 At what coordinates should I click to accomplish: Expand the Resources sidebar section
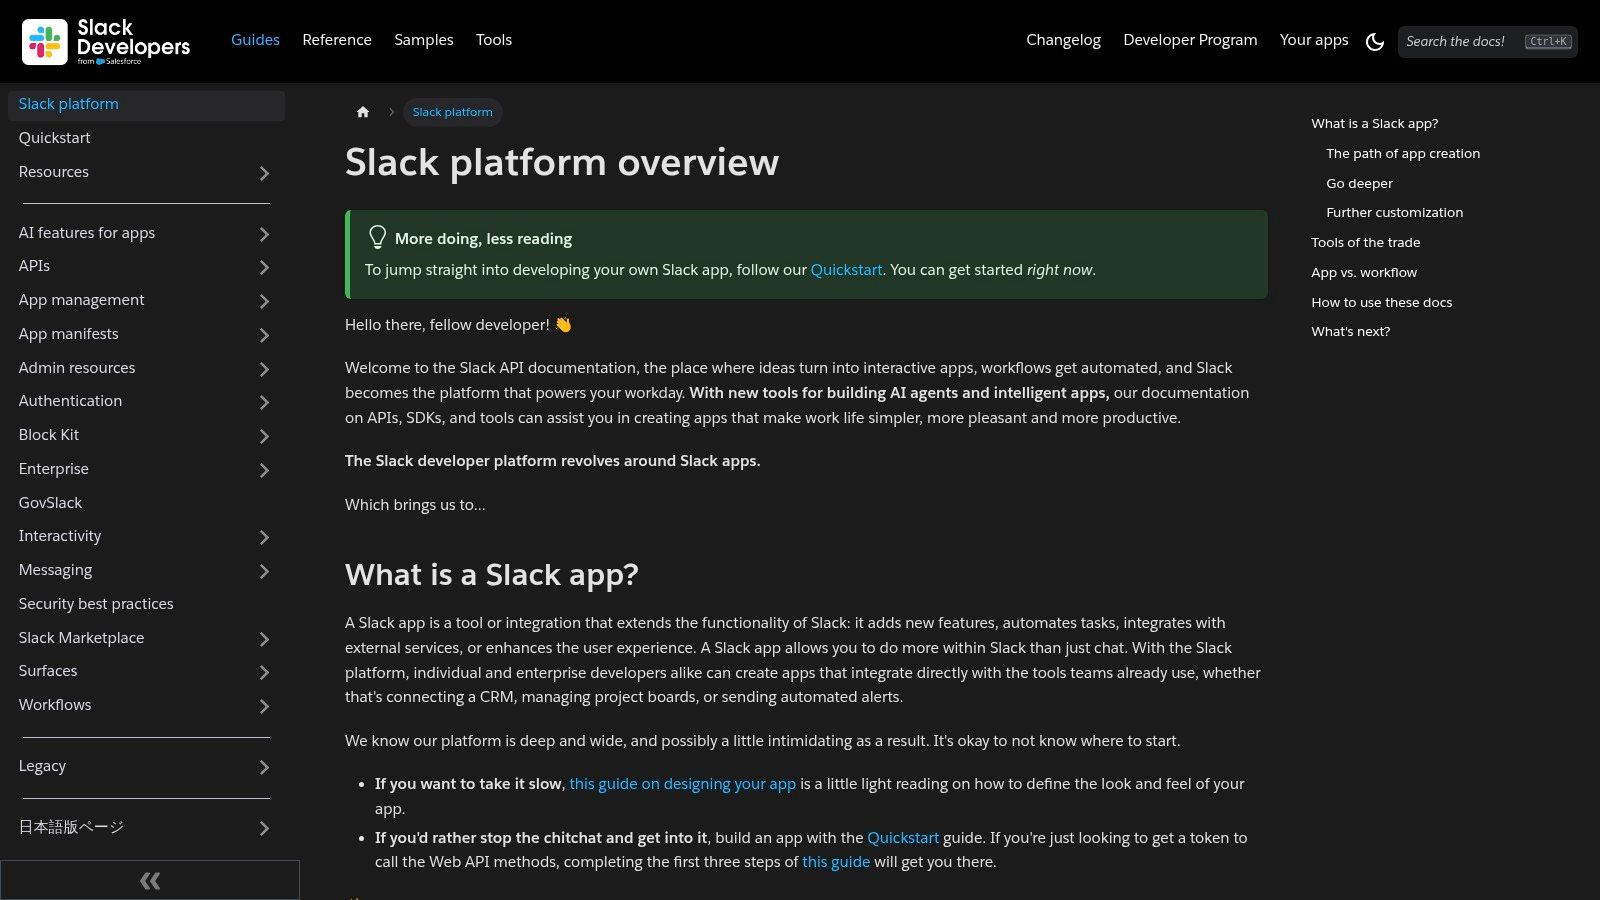[x=264, y=173]
